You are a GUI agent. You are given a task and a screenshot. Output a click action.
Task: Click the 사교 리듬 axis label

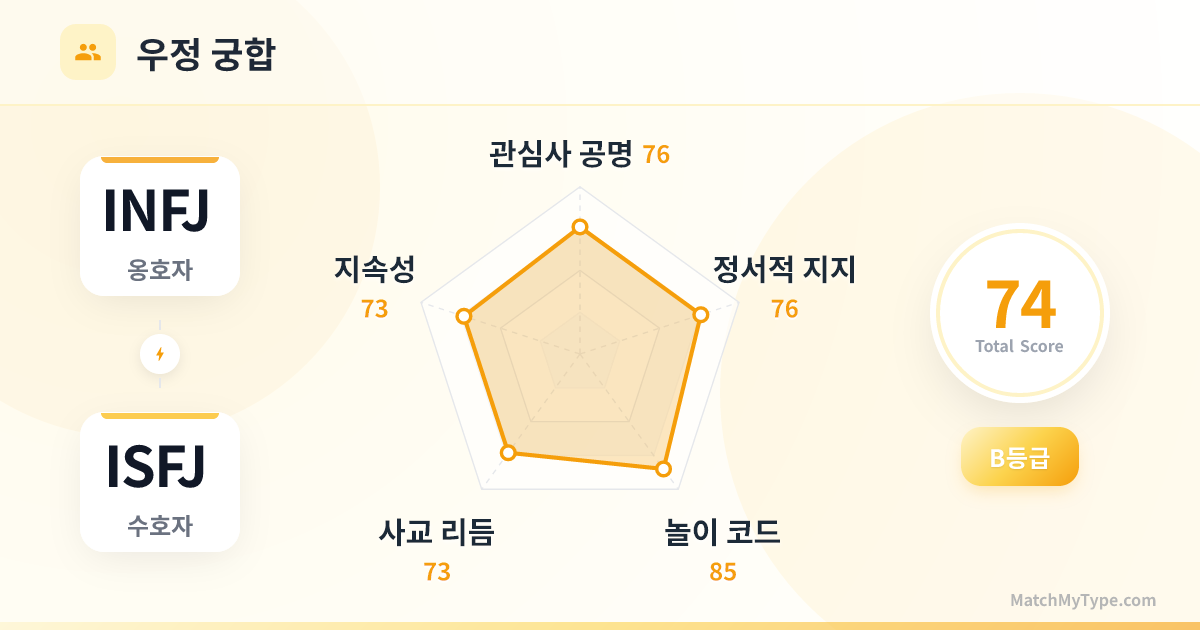(437, 533)
